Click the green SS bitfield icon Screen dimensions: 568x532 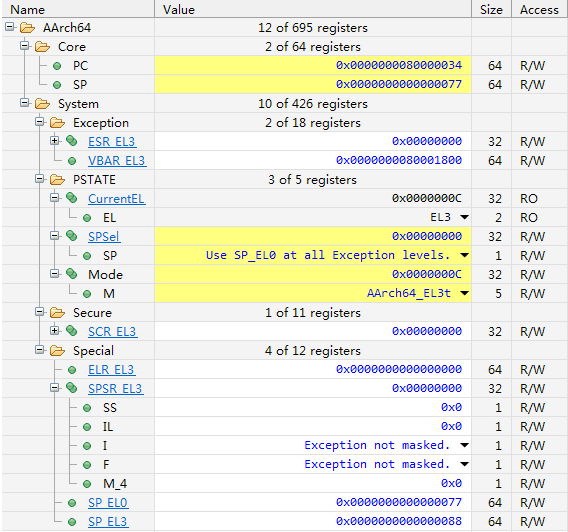tap(87, 408)
